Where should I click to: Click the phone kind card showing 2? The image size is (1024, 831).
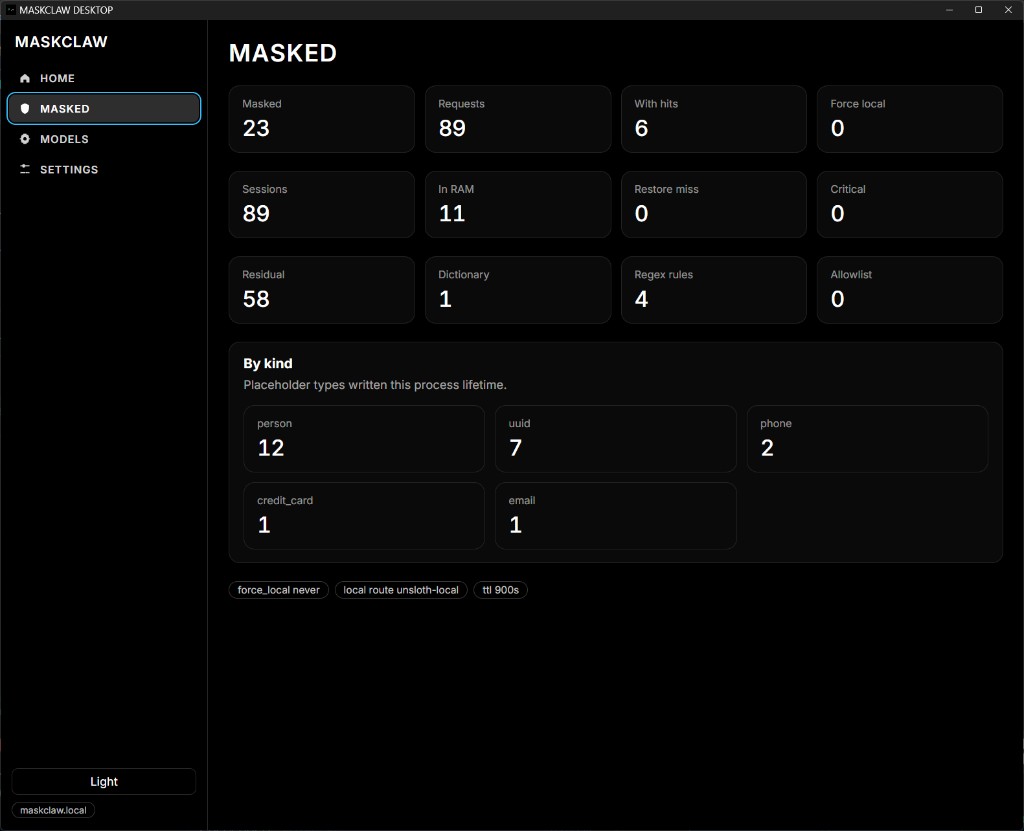[x=867, y=439]
